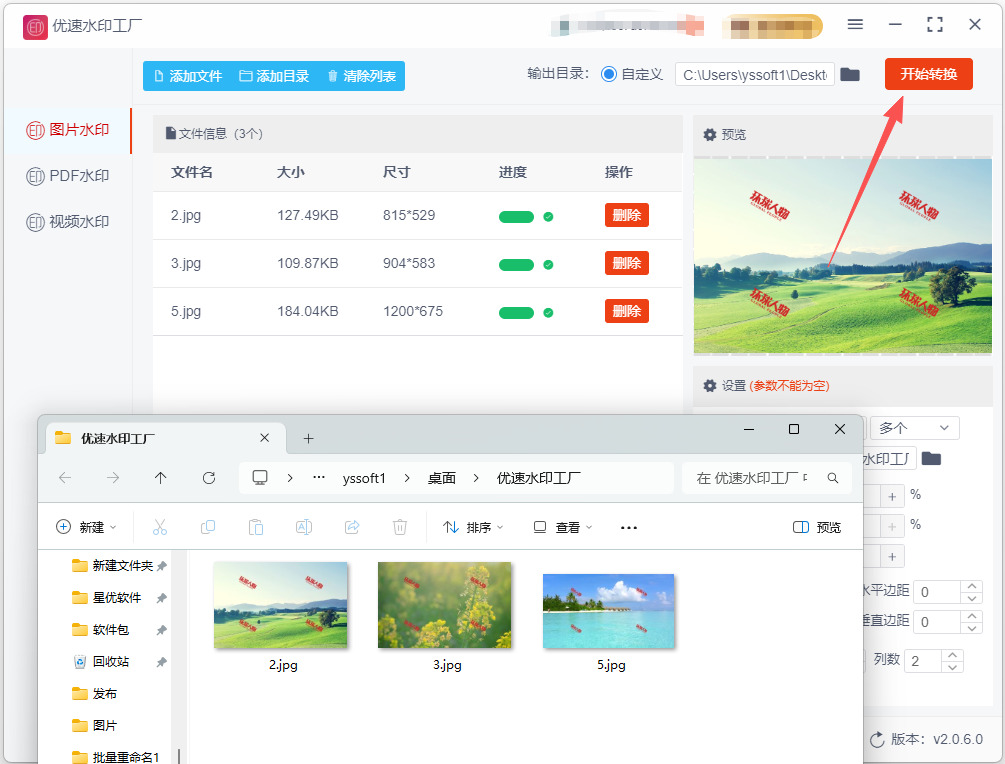Open the 排序 sort dropdown
Screen dimensions: 1005x764
point(473,527)
